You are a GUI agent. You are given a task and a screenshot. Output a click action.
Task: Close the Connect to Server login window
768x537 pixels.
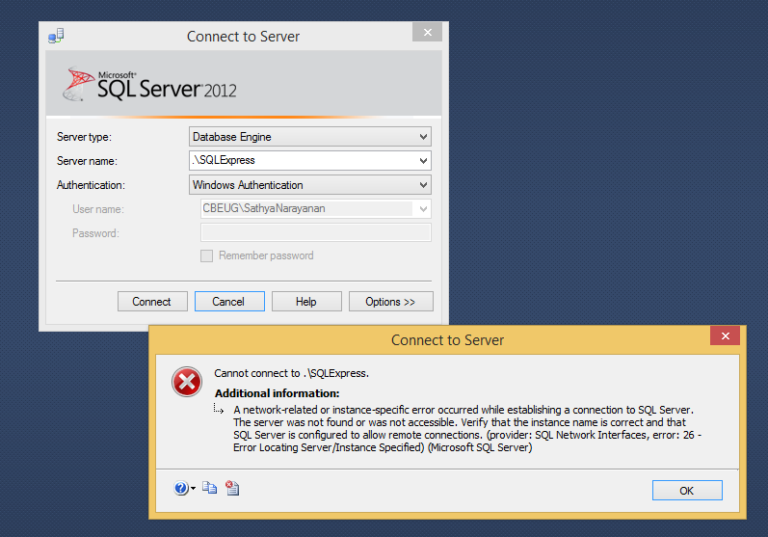427,32
